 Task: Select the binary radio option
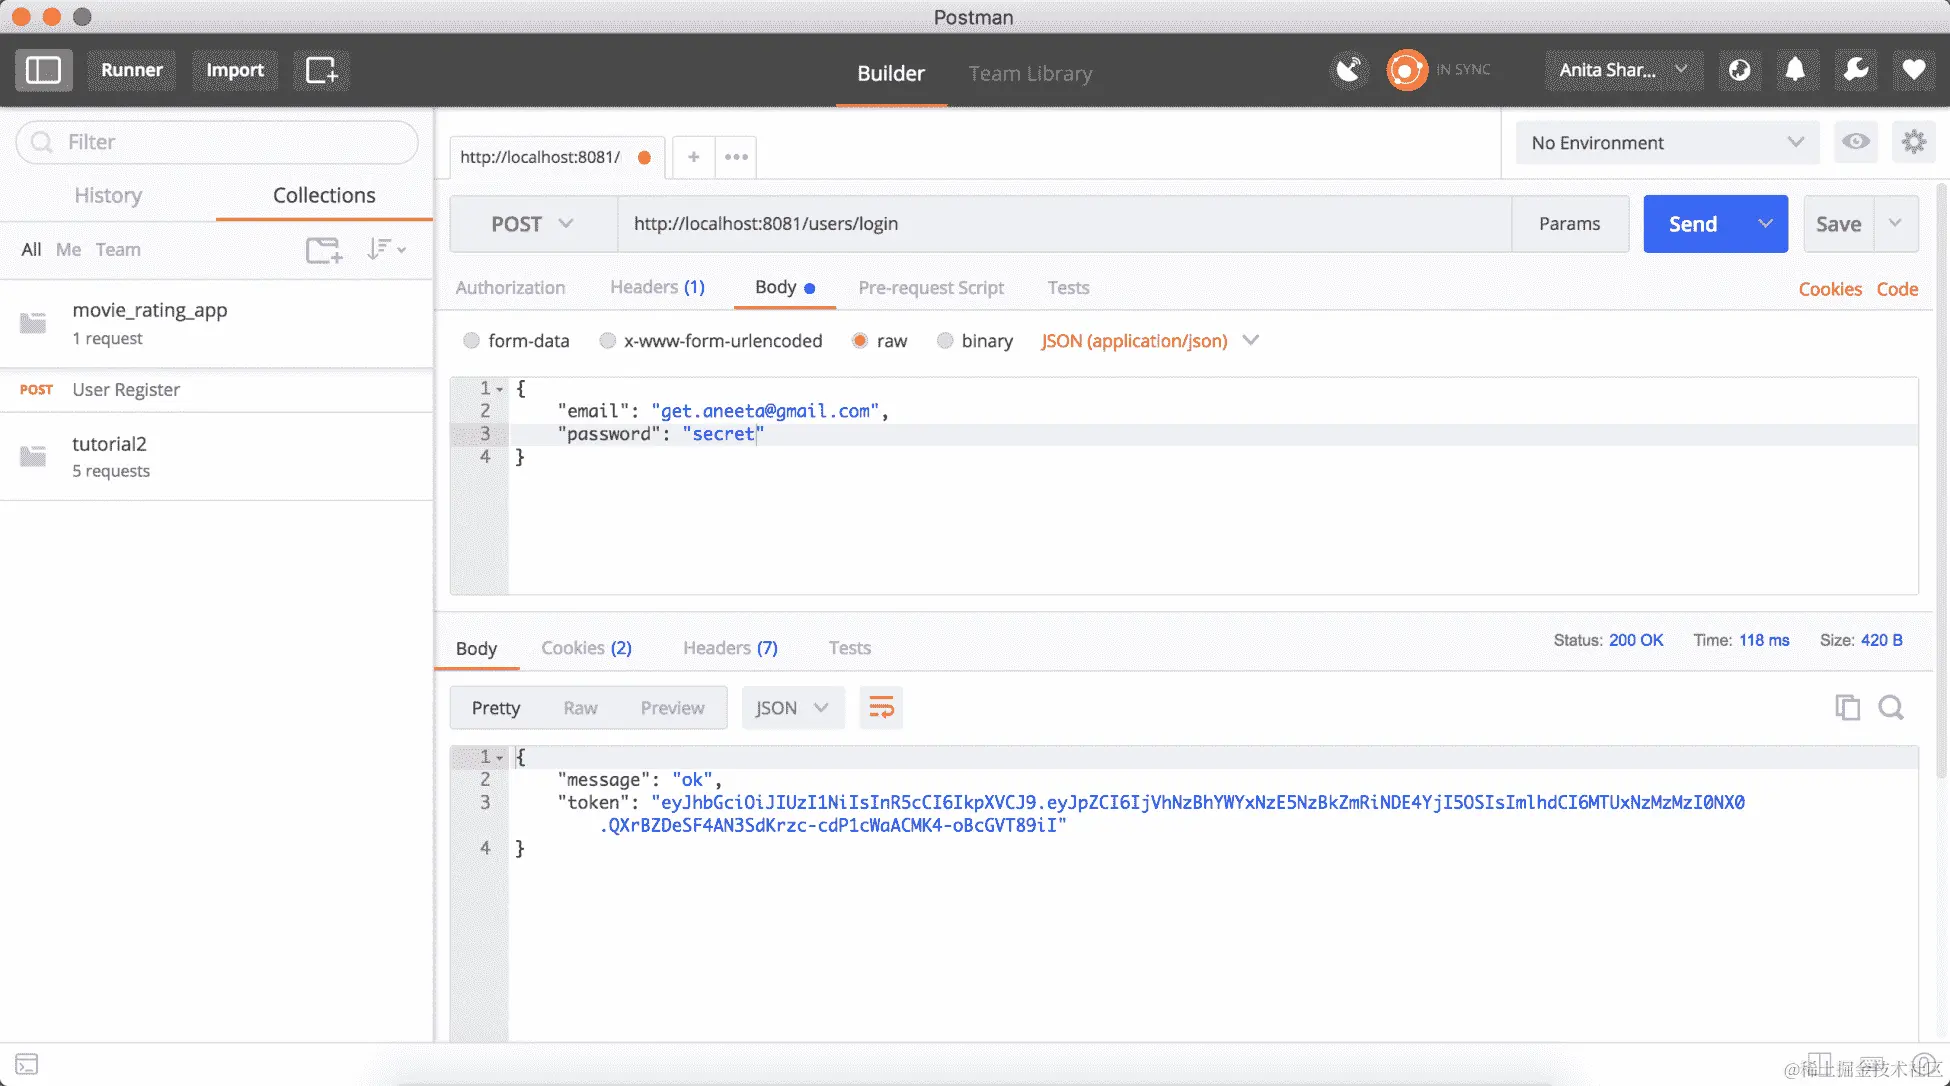pyautogui.click(x=945, y=341)
